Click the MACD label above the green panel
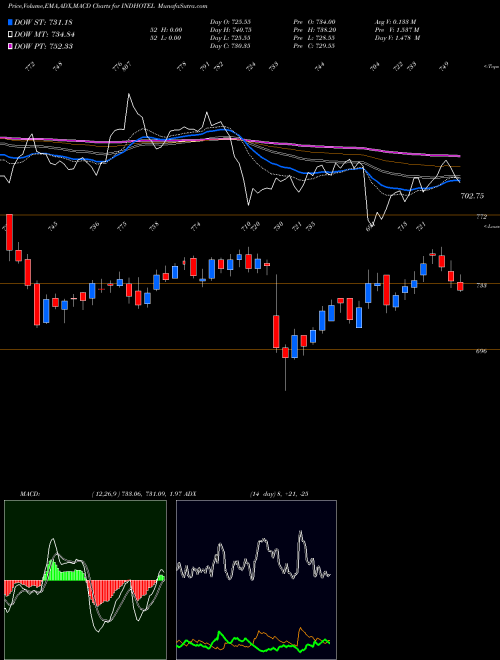The width and height of the screenshot is (500, 660). click(x=30, y=494)
